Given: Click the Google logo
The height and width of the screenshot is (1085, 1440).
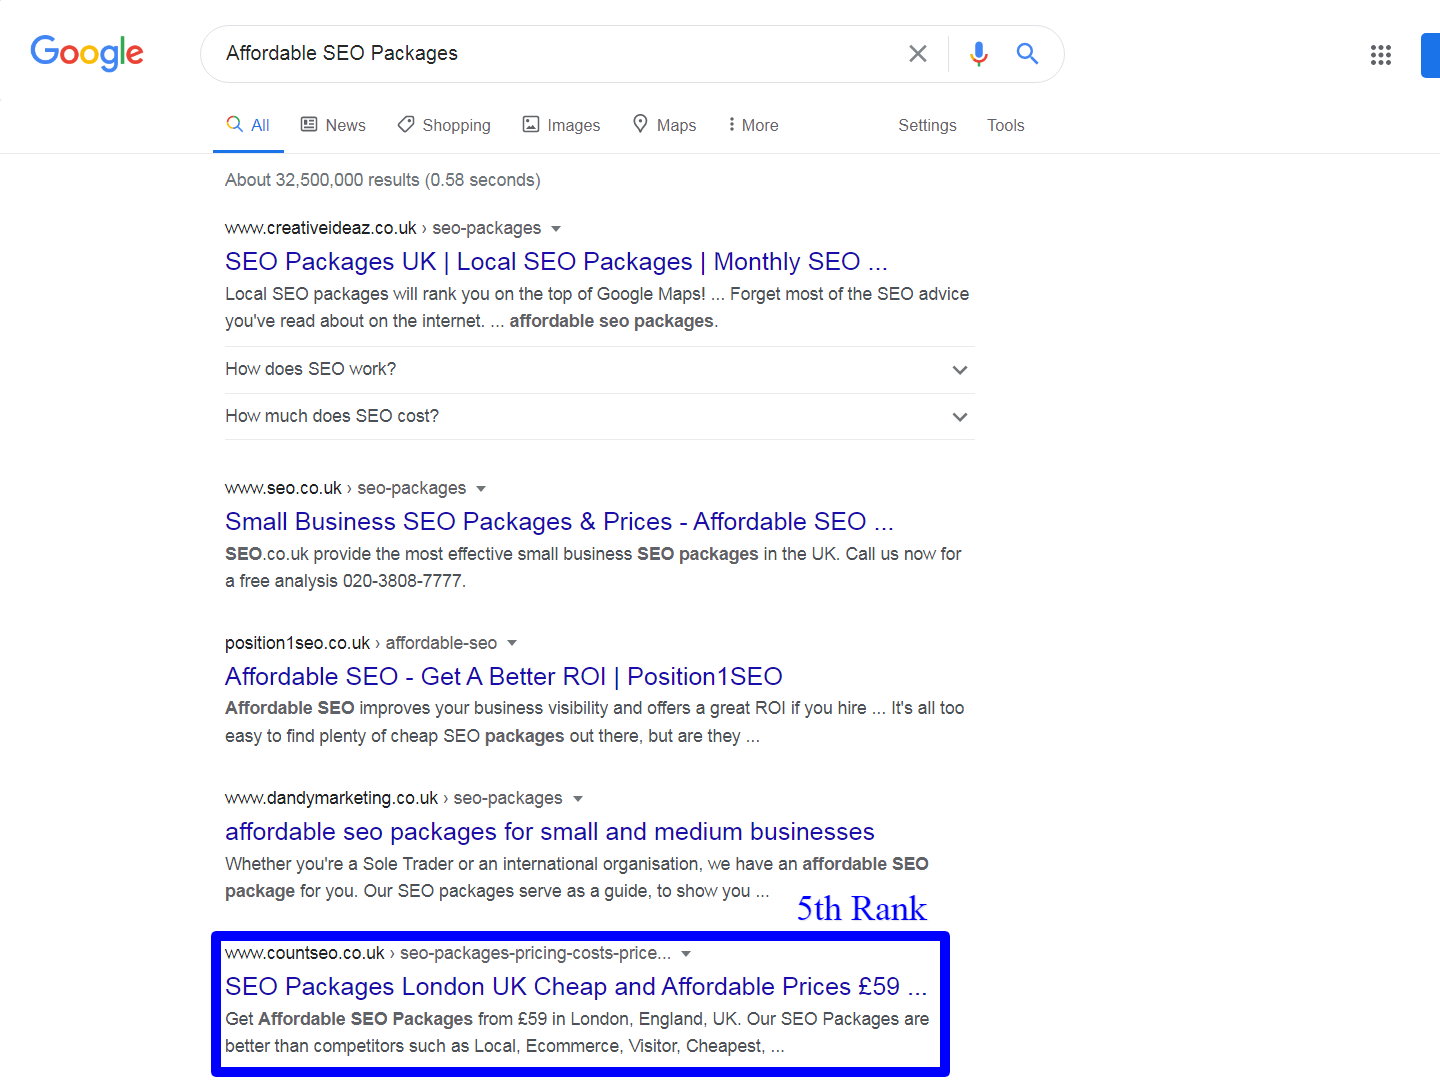Looking at the screenshot, I should [87, 53].
